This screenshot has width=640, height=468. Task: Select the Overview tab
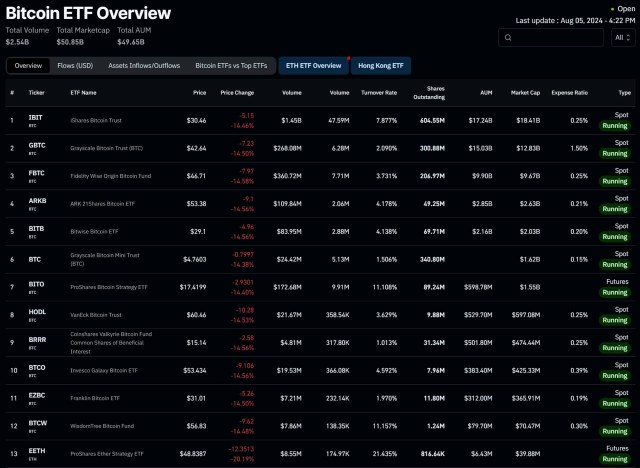pyautogui.click(x=28, y=66)
